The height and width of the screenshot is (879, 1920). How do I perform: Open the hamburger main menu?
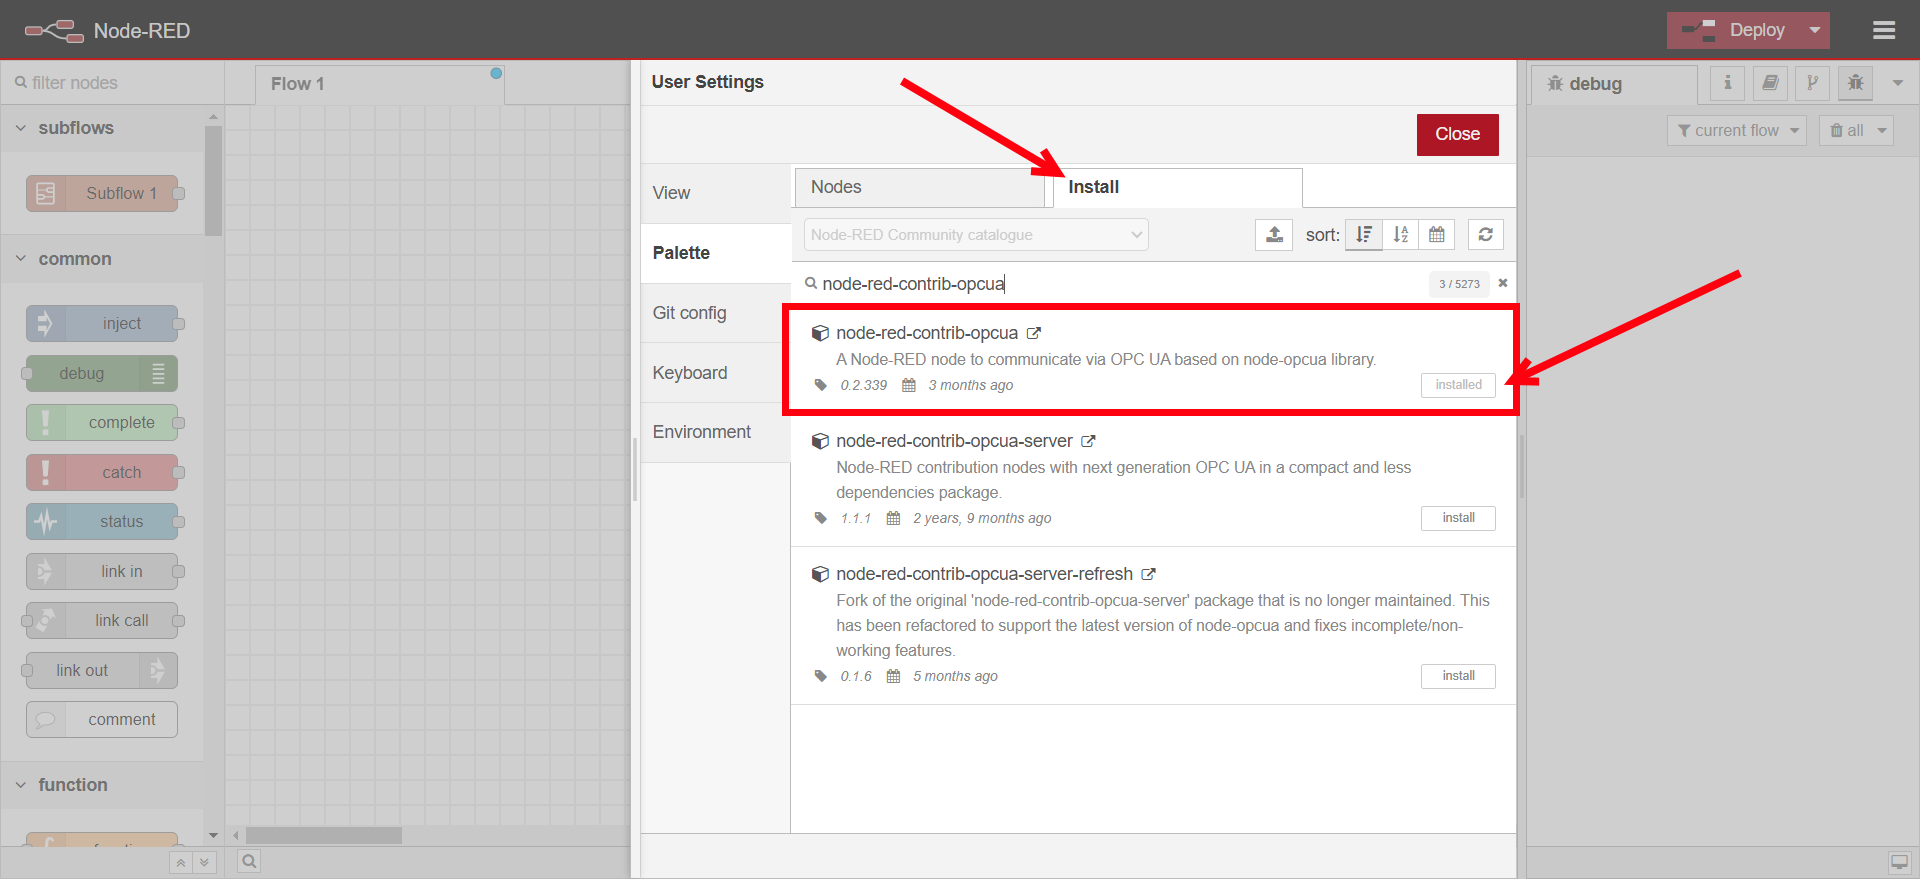point(1884,30)
